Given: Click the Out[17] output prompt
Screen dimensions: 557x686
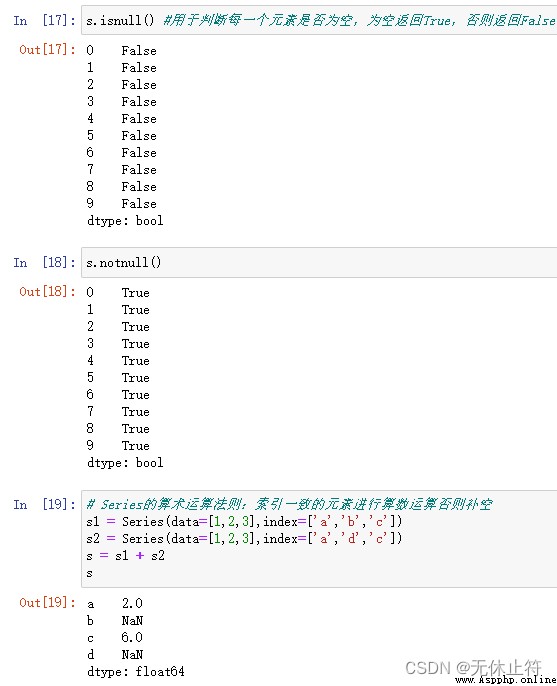Looking at the screenshot, I should click(x=47, y=49).
